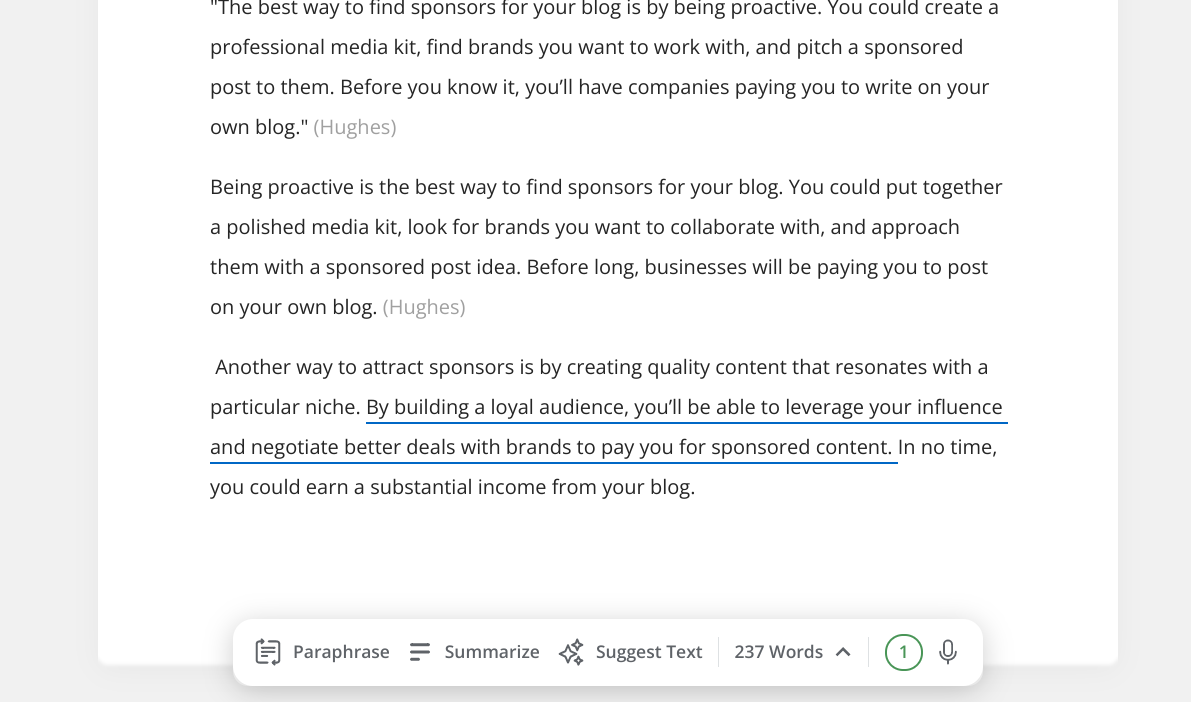Expand the word count chevron arrow
Image resolution: width=1191 pixels, height=702 pixels.
(843, 652)
